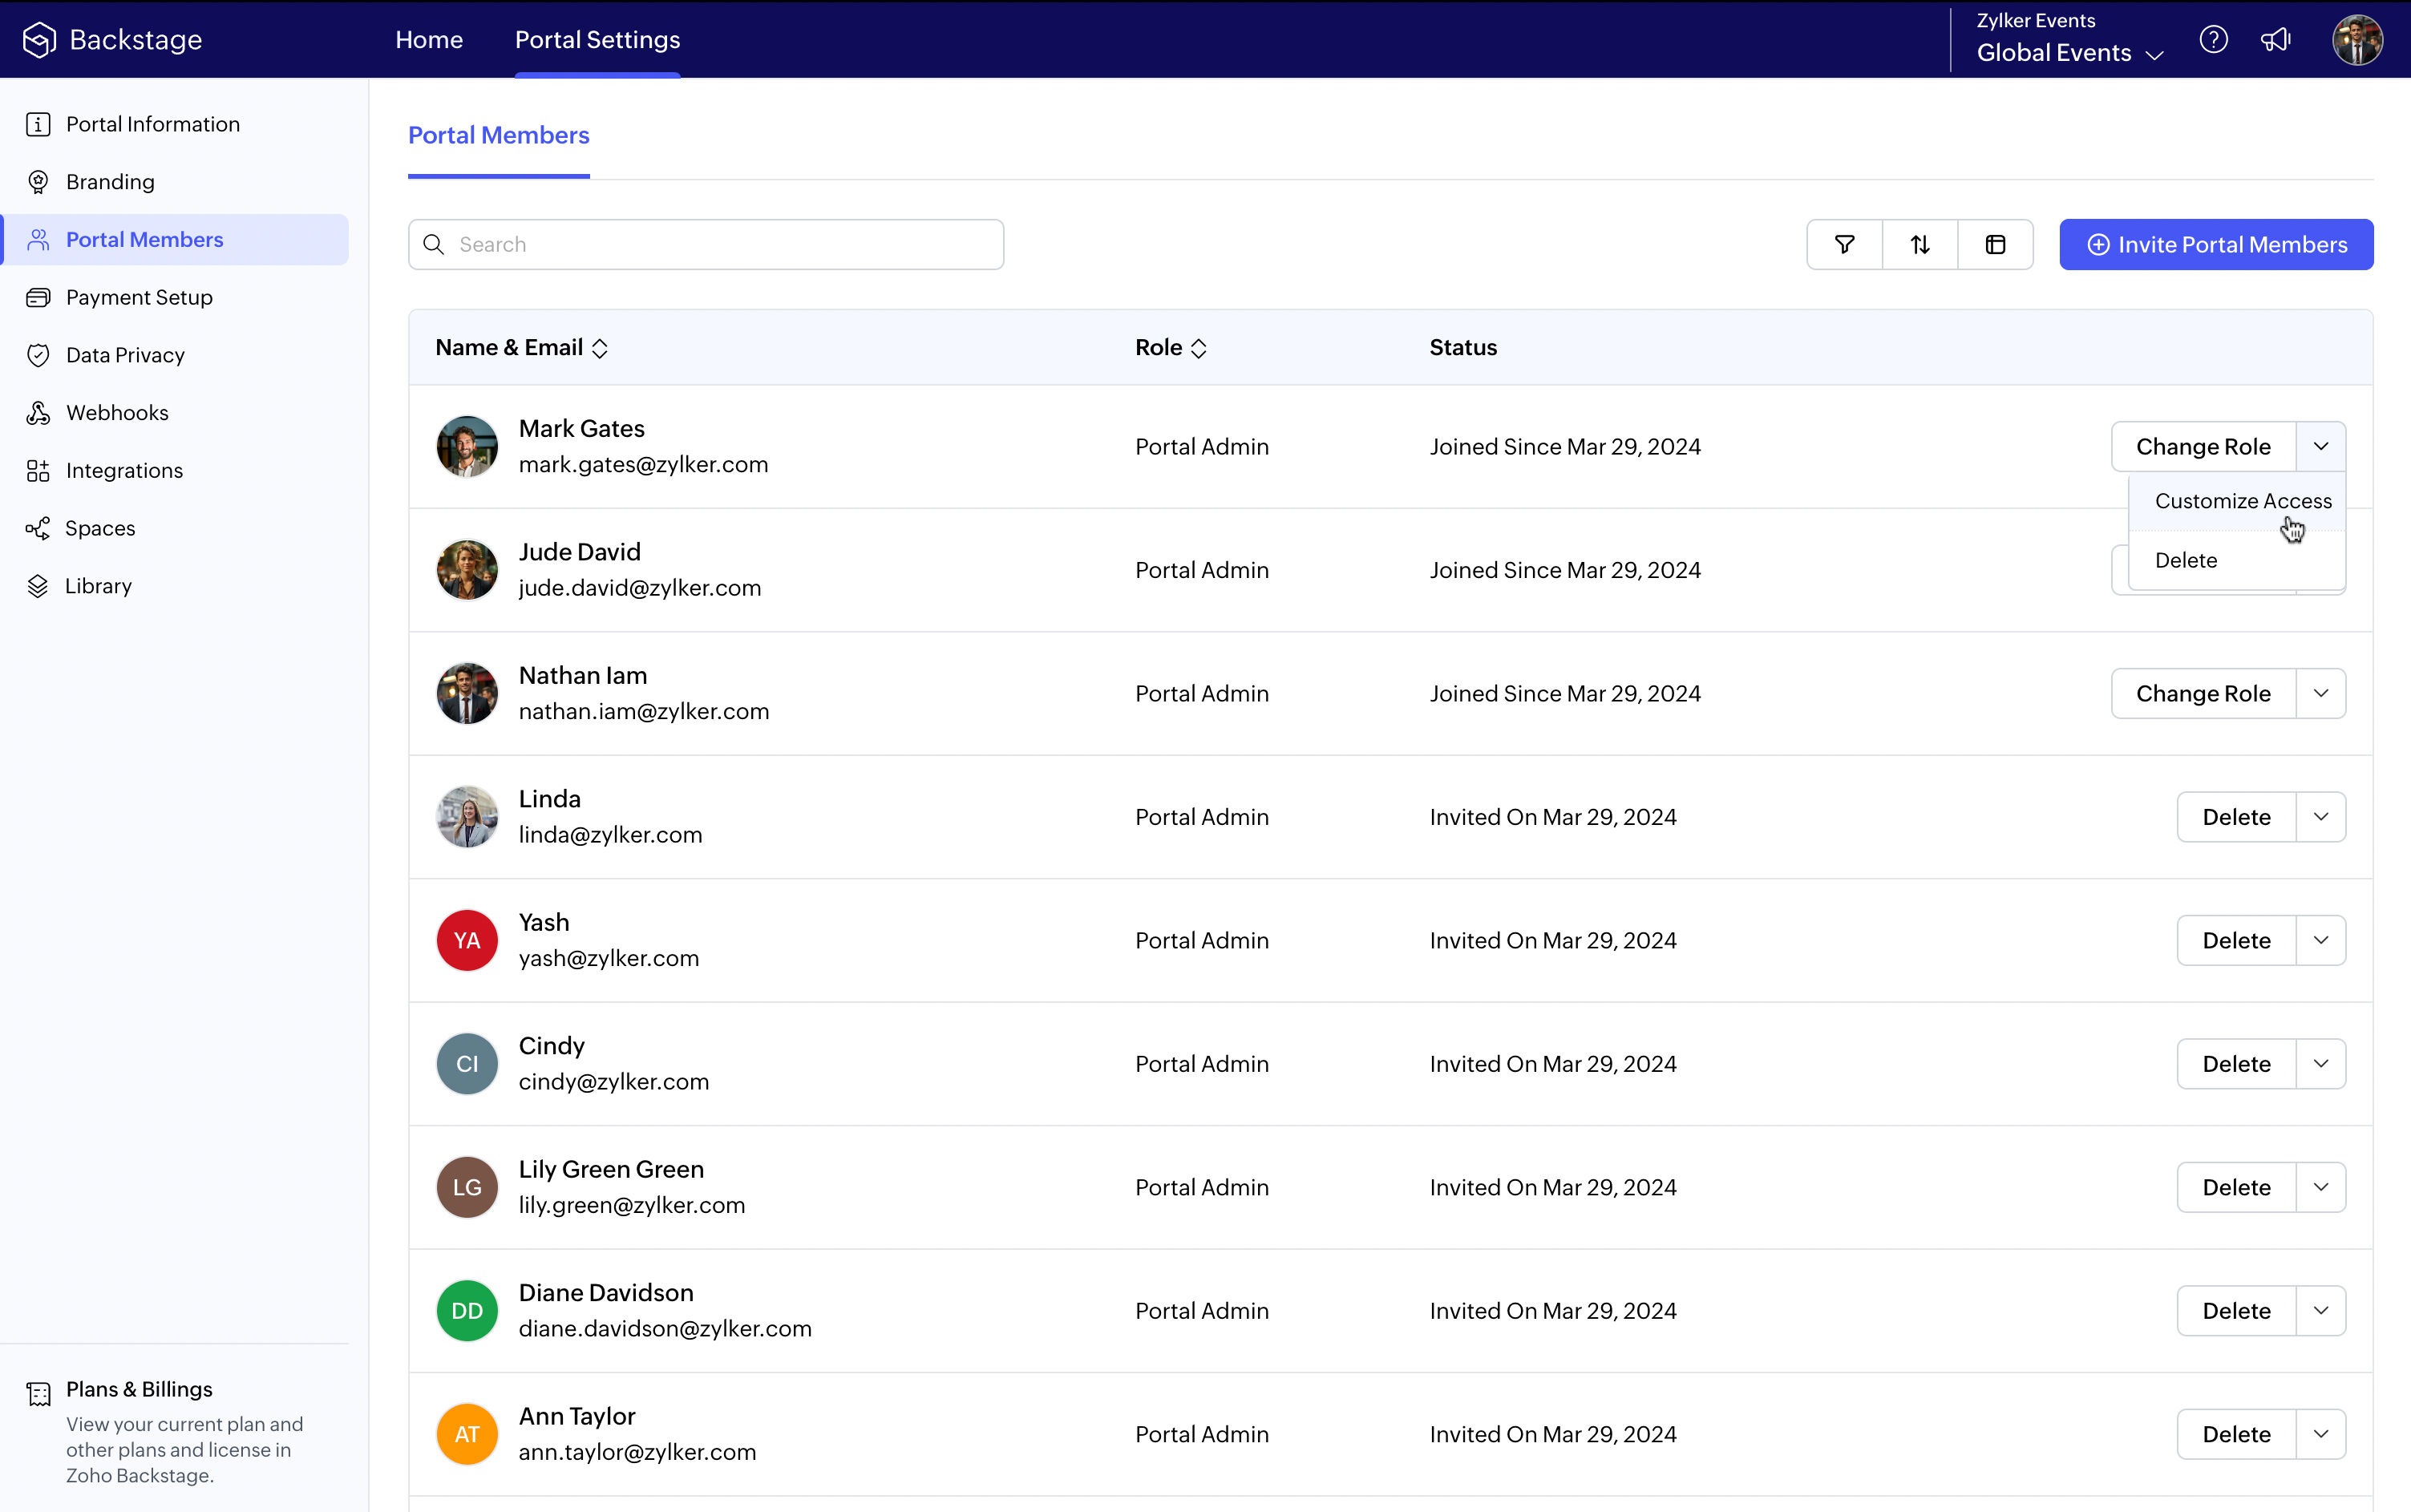The height and width of the screenshot is (1512, 2411).
Task: Click the column layout icon
Action: pyautogui.click(x=1995, y=245)
